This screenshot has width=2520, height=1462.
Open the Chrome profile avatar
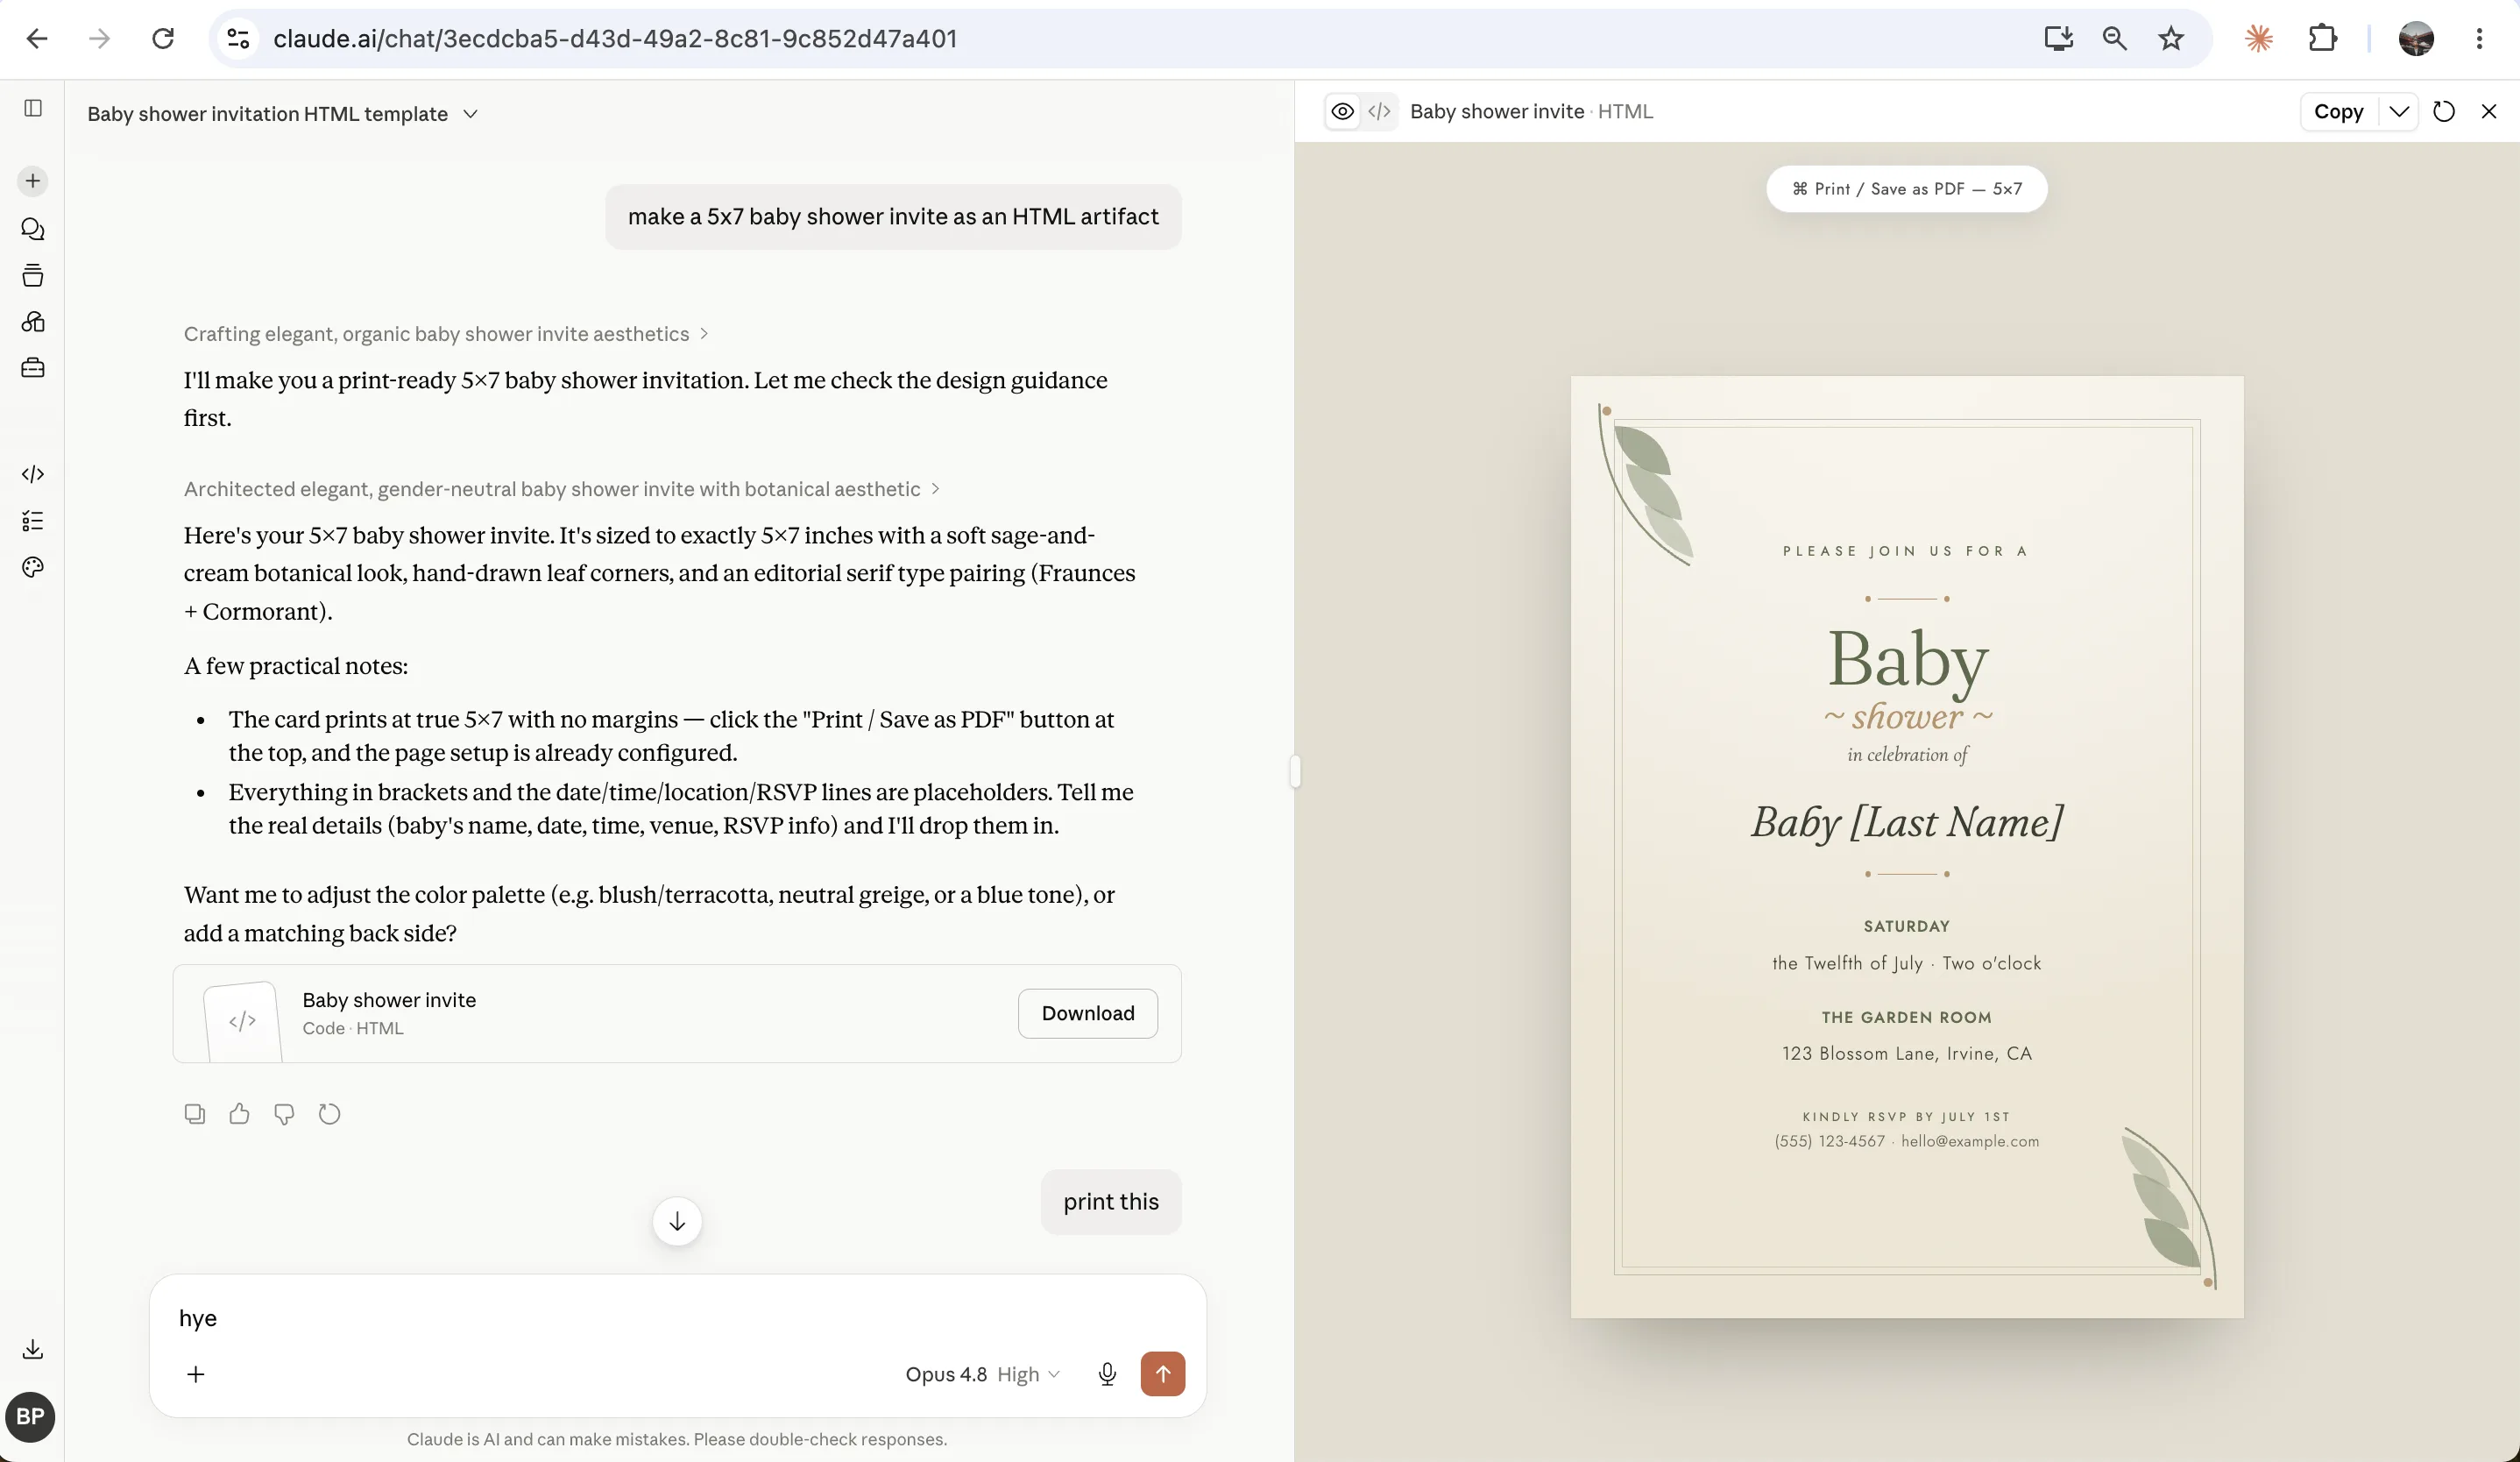2416,39
